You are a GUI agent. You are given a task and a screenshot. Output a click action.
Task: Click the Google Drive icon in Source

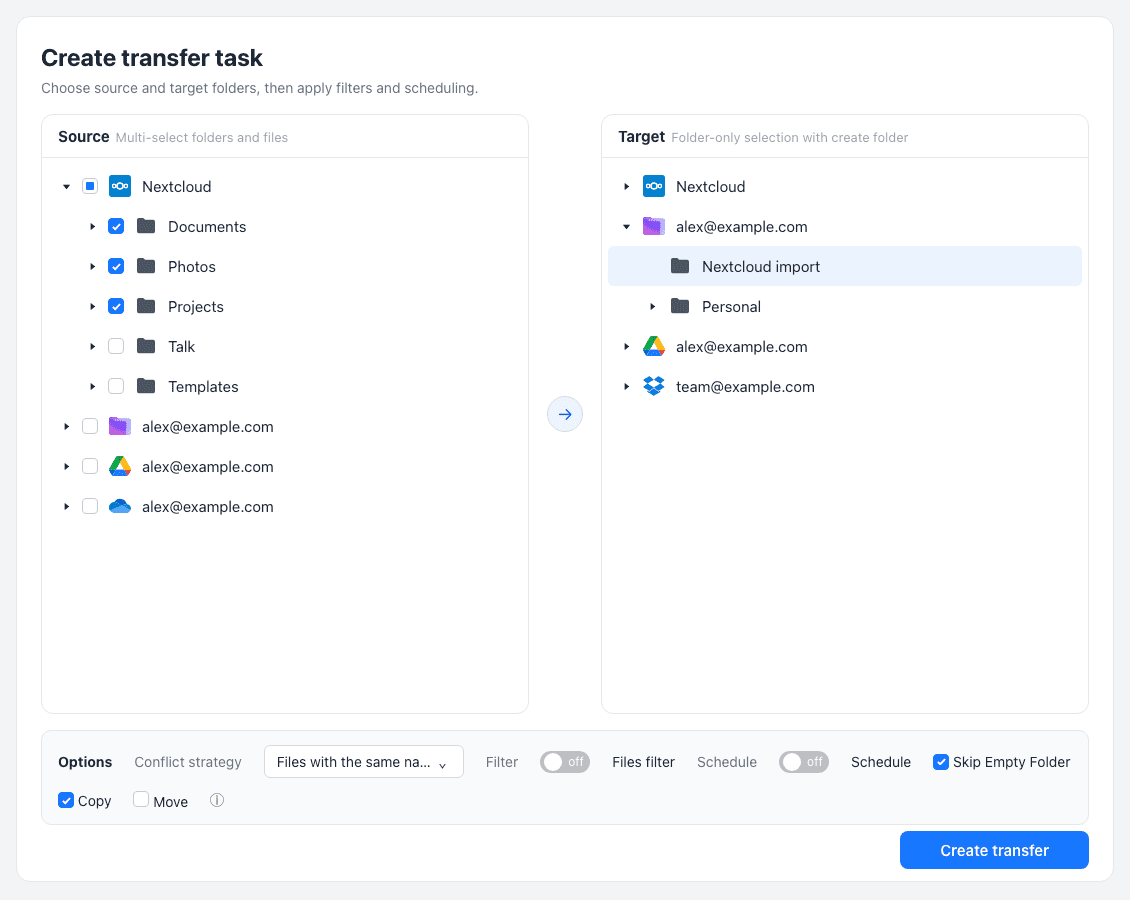120,467
